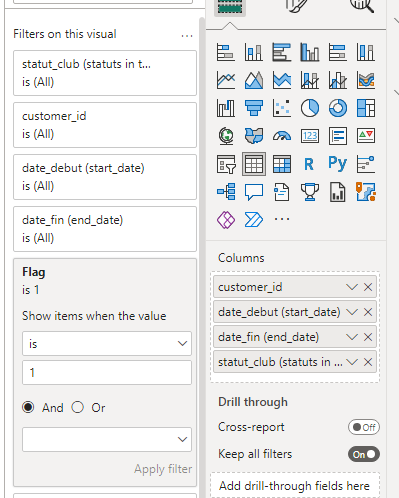
Task: Select the Power Automate visual
Action: [x=254, y=220]
